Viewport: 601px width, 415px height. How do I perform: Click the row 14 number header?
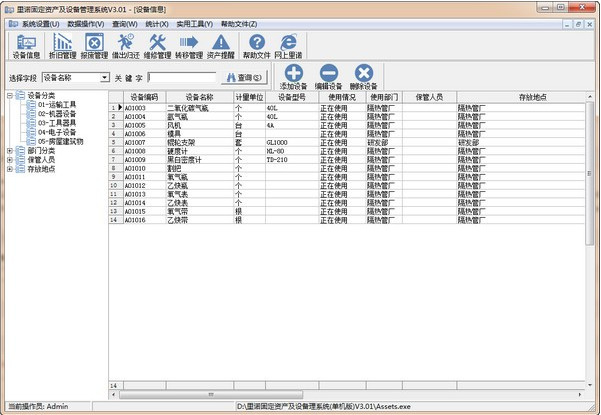pos(116,220)
